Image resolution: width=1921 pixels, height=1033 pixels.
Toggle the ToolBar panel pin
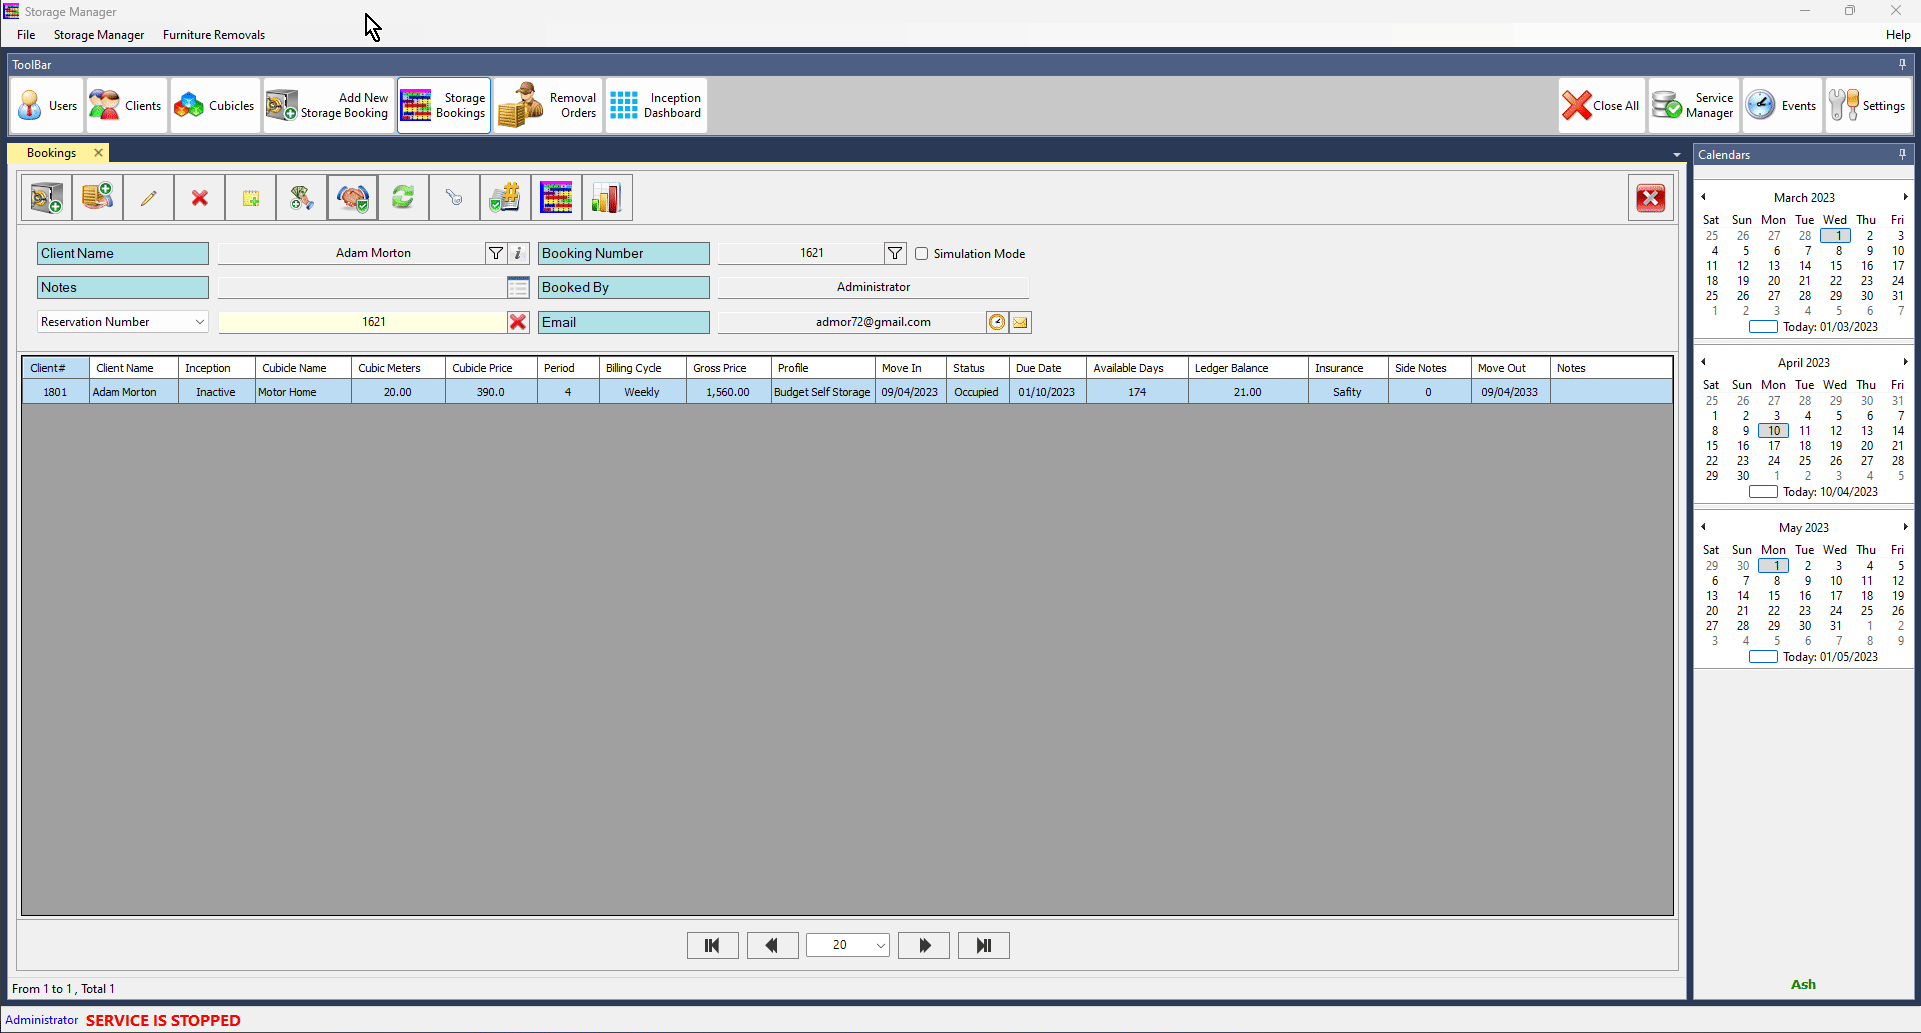click(x=1902, y=64)
